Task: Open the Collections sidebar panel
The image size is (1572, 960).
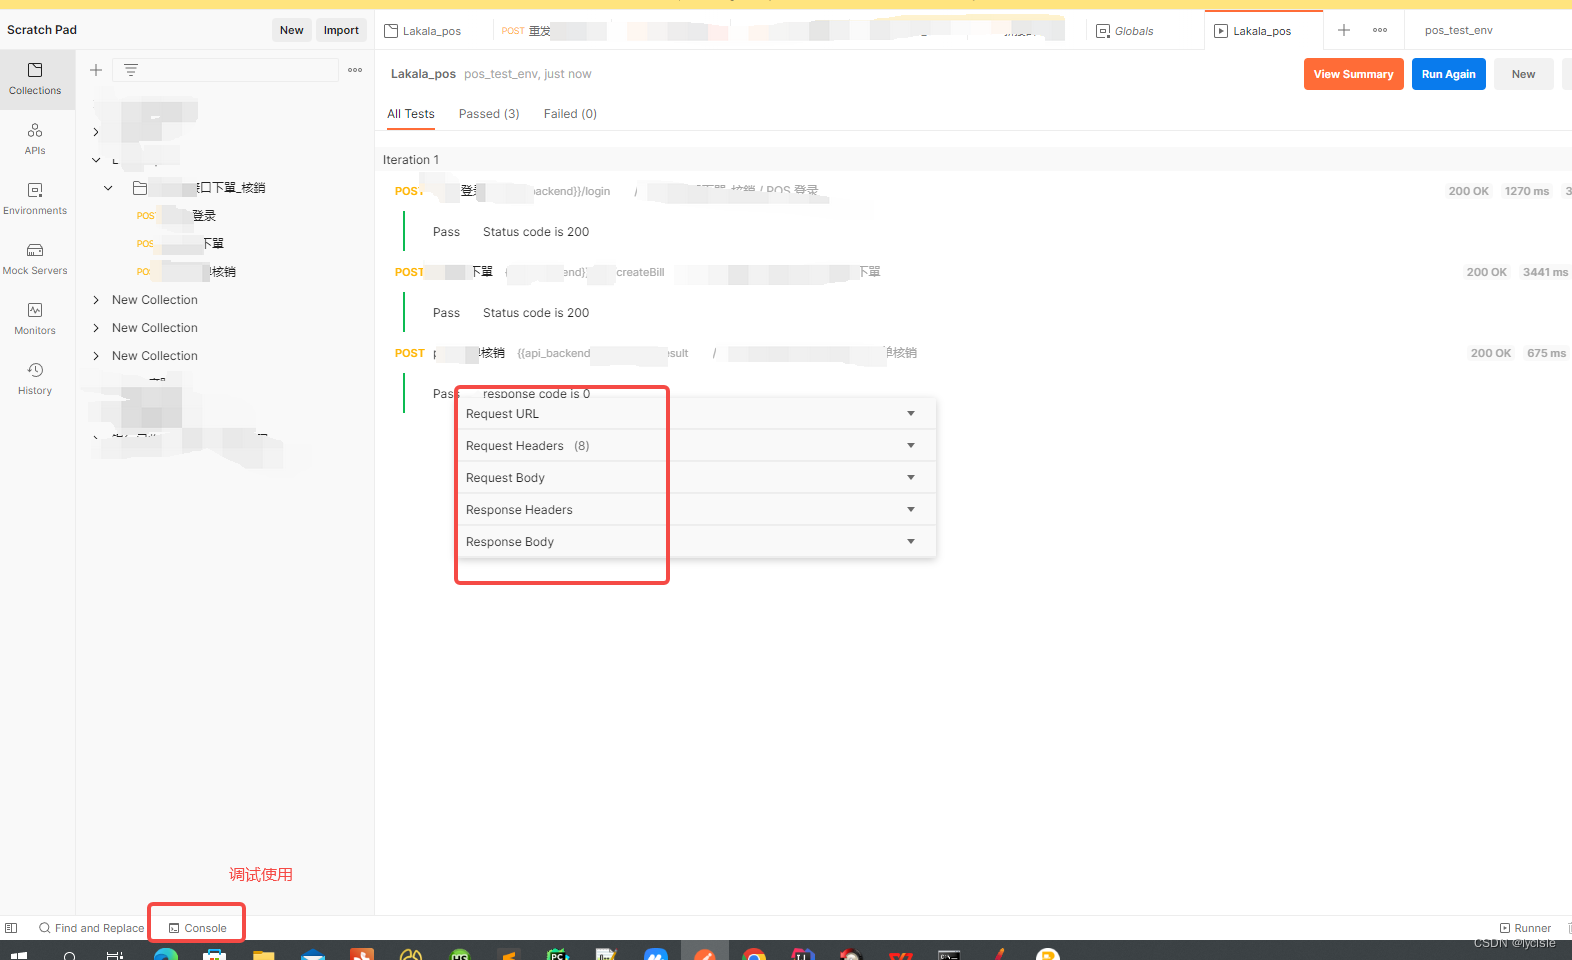Action: click(x=35, y=79)
